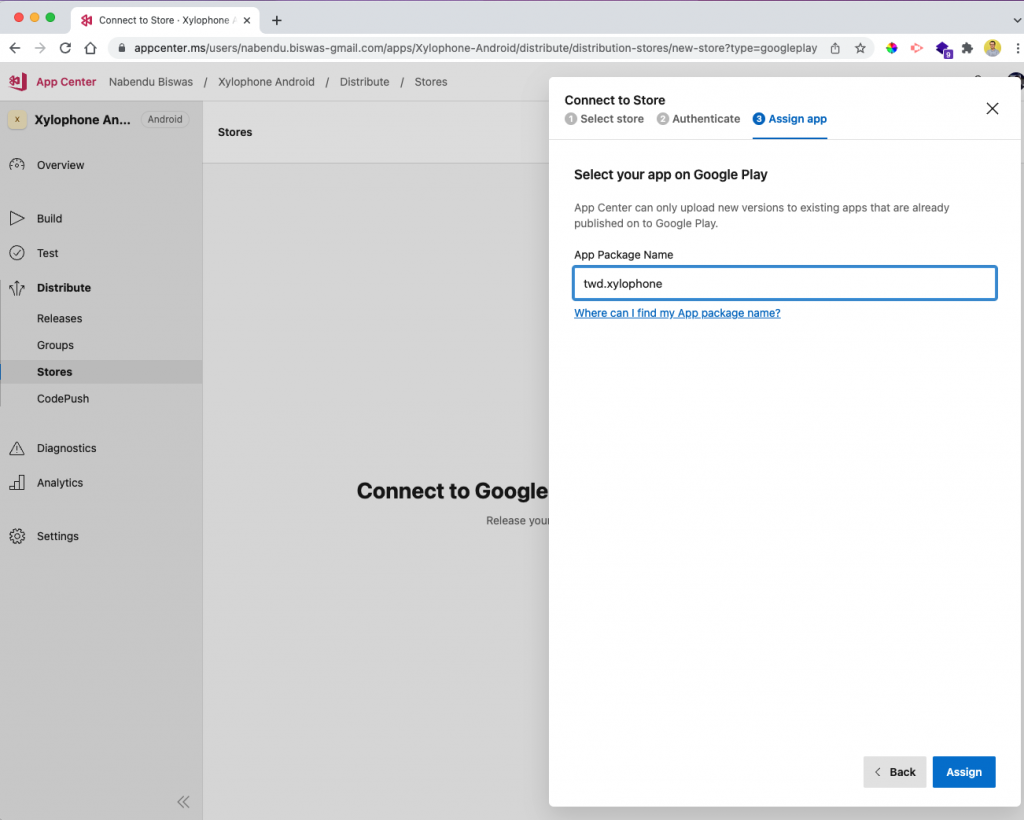Click the purple extension with badge
The width and height of the screenshot is (1024, 820).
944,49
